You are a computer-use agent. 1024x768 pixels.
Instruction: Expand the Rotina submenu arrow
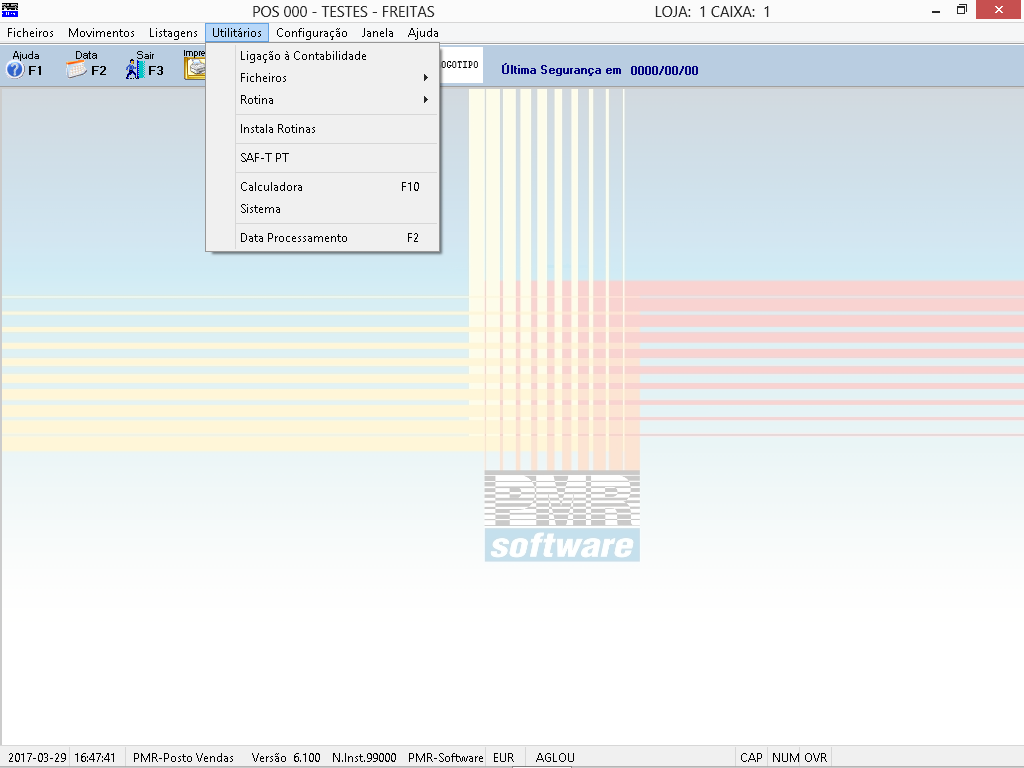426,100
